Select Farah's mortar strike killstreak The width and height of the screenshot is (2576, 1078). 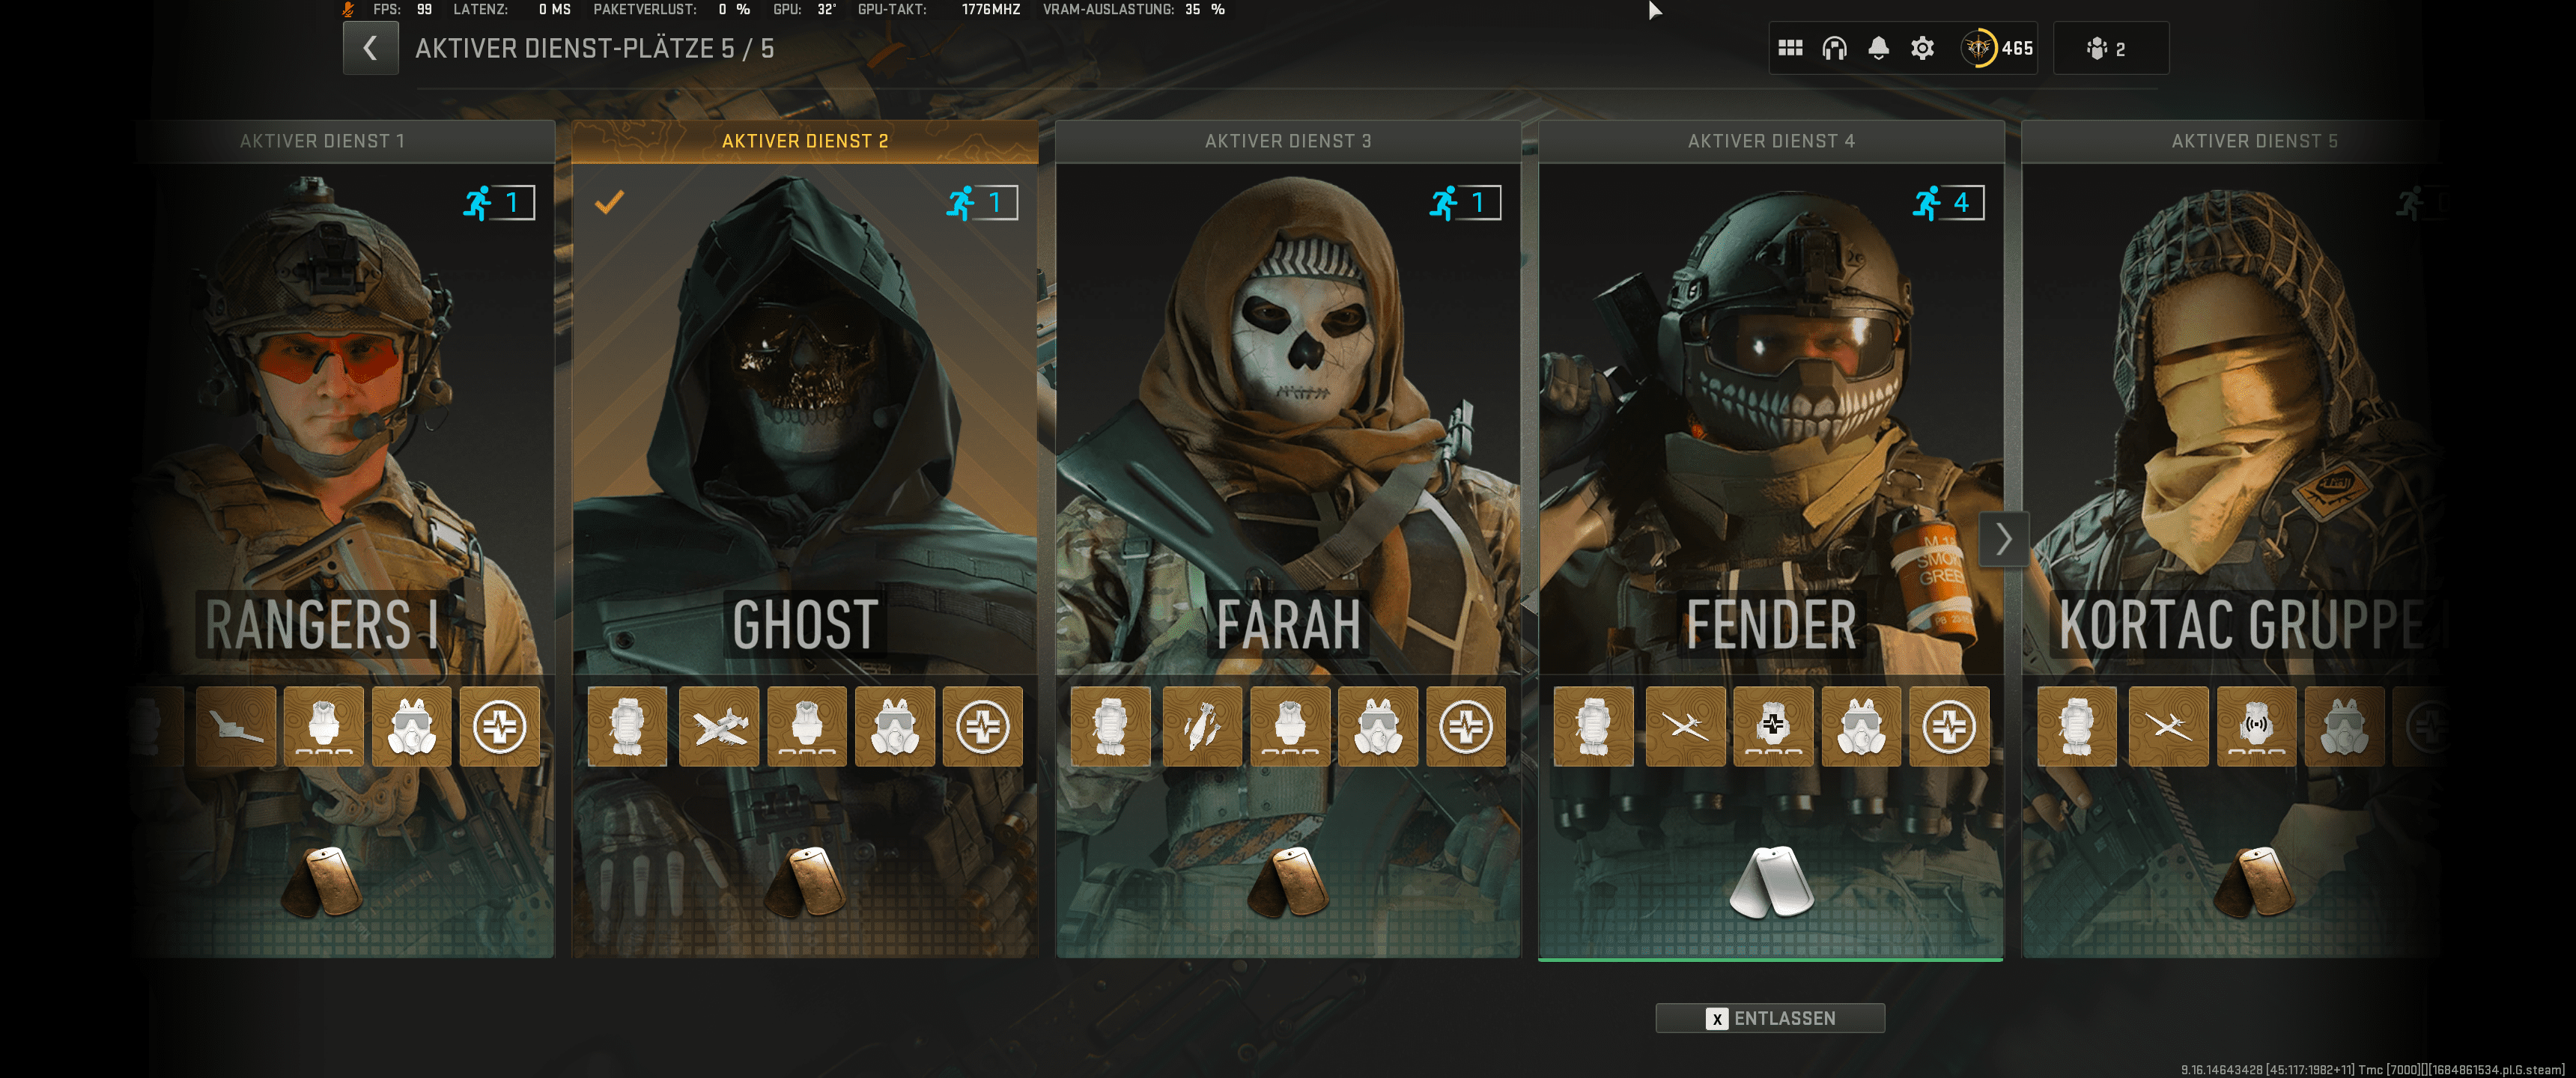click(1202, 727)
